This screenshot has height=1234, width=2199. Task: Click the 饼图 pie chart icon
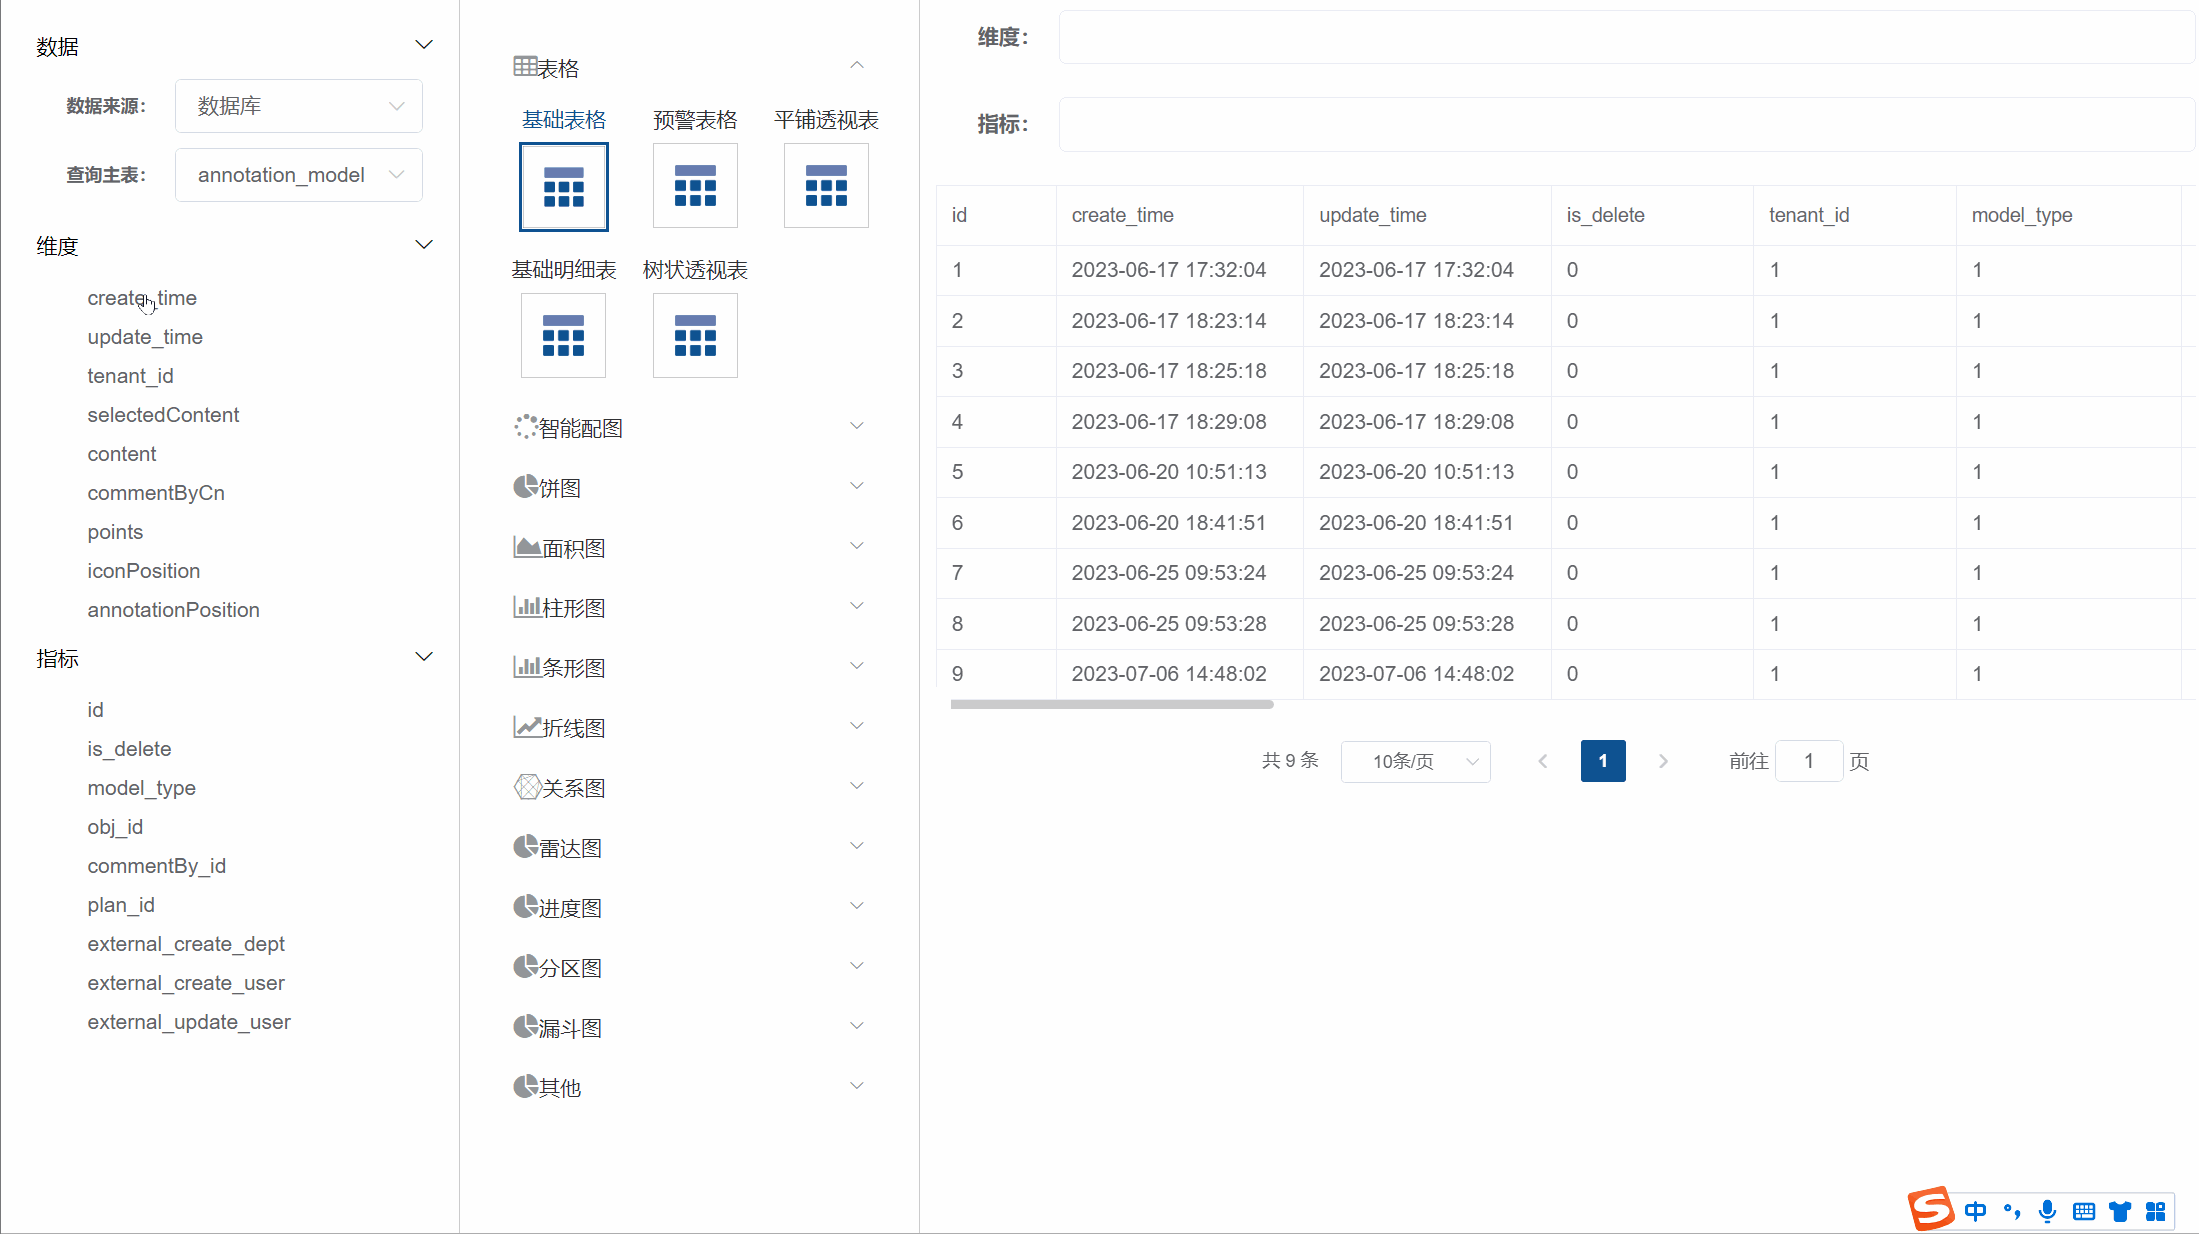click(x=526, y=487)
